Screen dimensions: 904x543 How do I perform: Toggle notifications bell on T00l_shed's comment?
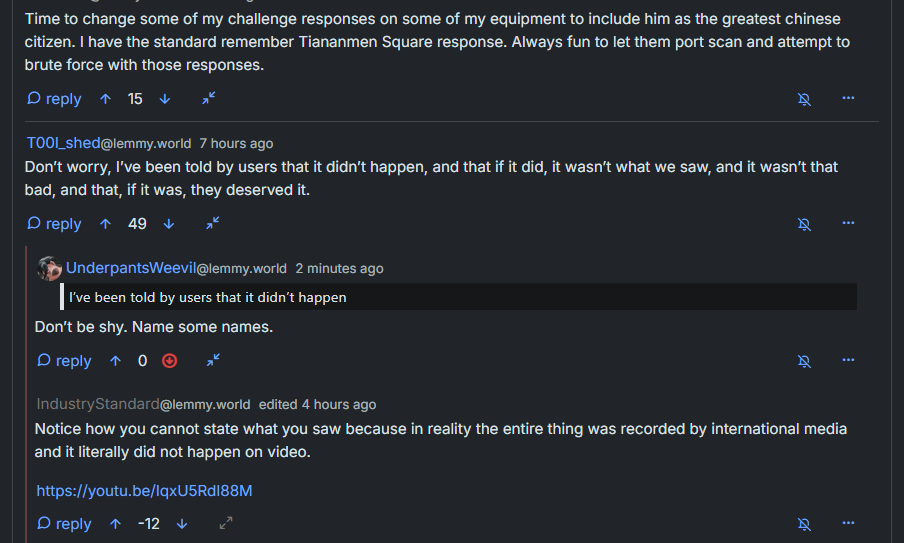point(804,224)
